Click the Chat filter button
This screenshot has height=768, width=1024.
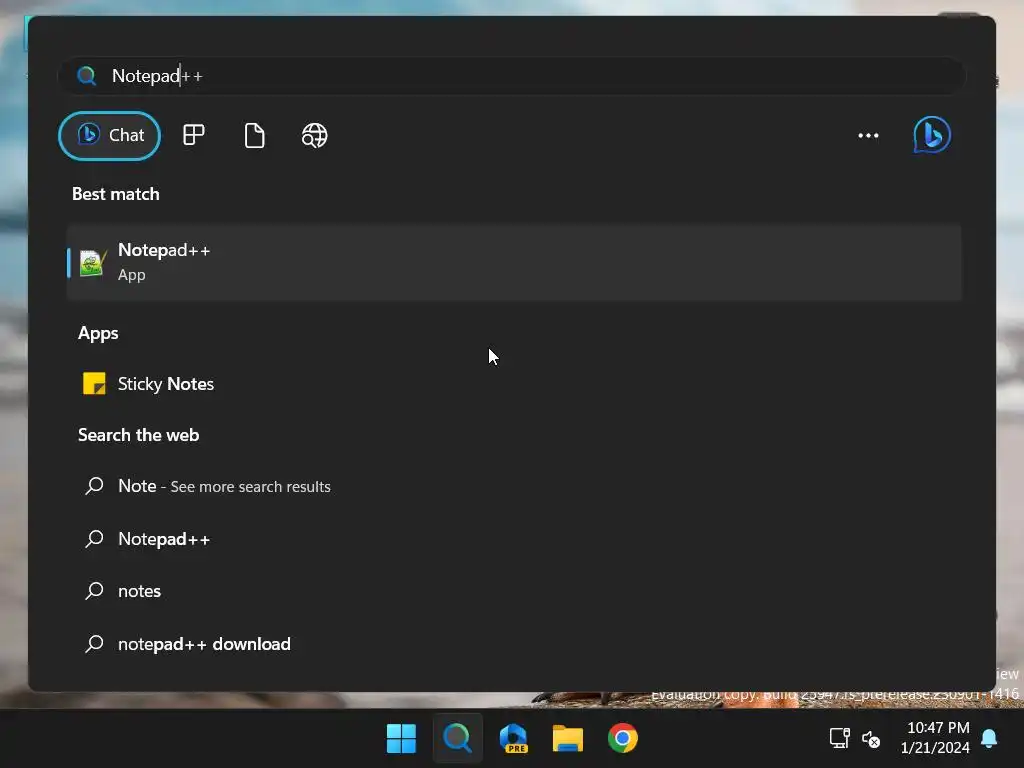pyautogui.click(x=109, y=136)
